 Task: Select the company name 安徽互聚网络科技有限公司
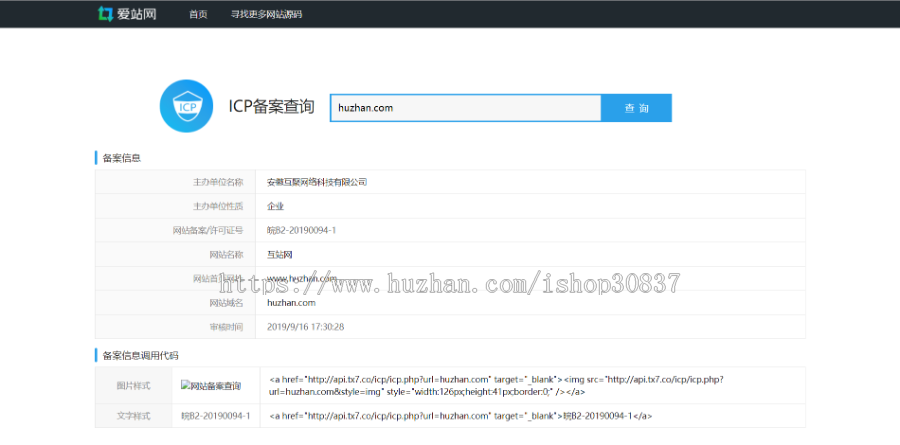tap(317, 182)
